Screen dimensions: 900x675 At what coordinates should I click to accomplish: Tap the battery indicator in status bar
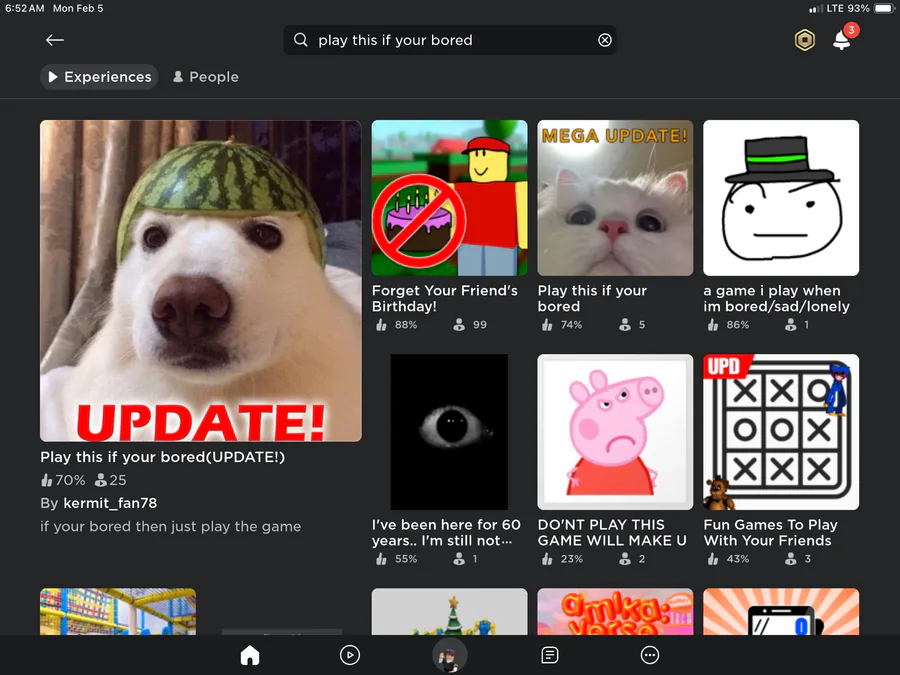click(884, 9)
